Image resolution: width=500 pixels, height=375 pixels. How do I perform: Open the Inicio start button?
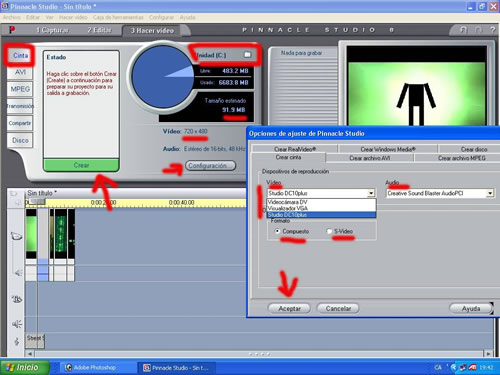pos(25,367)
